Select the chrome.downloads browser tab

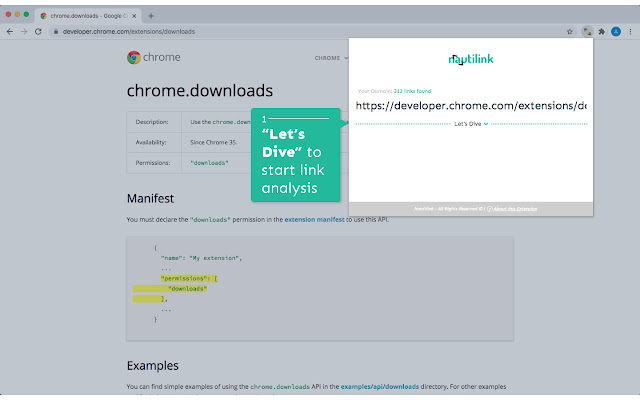coord(88,16)
